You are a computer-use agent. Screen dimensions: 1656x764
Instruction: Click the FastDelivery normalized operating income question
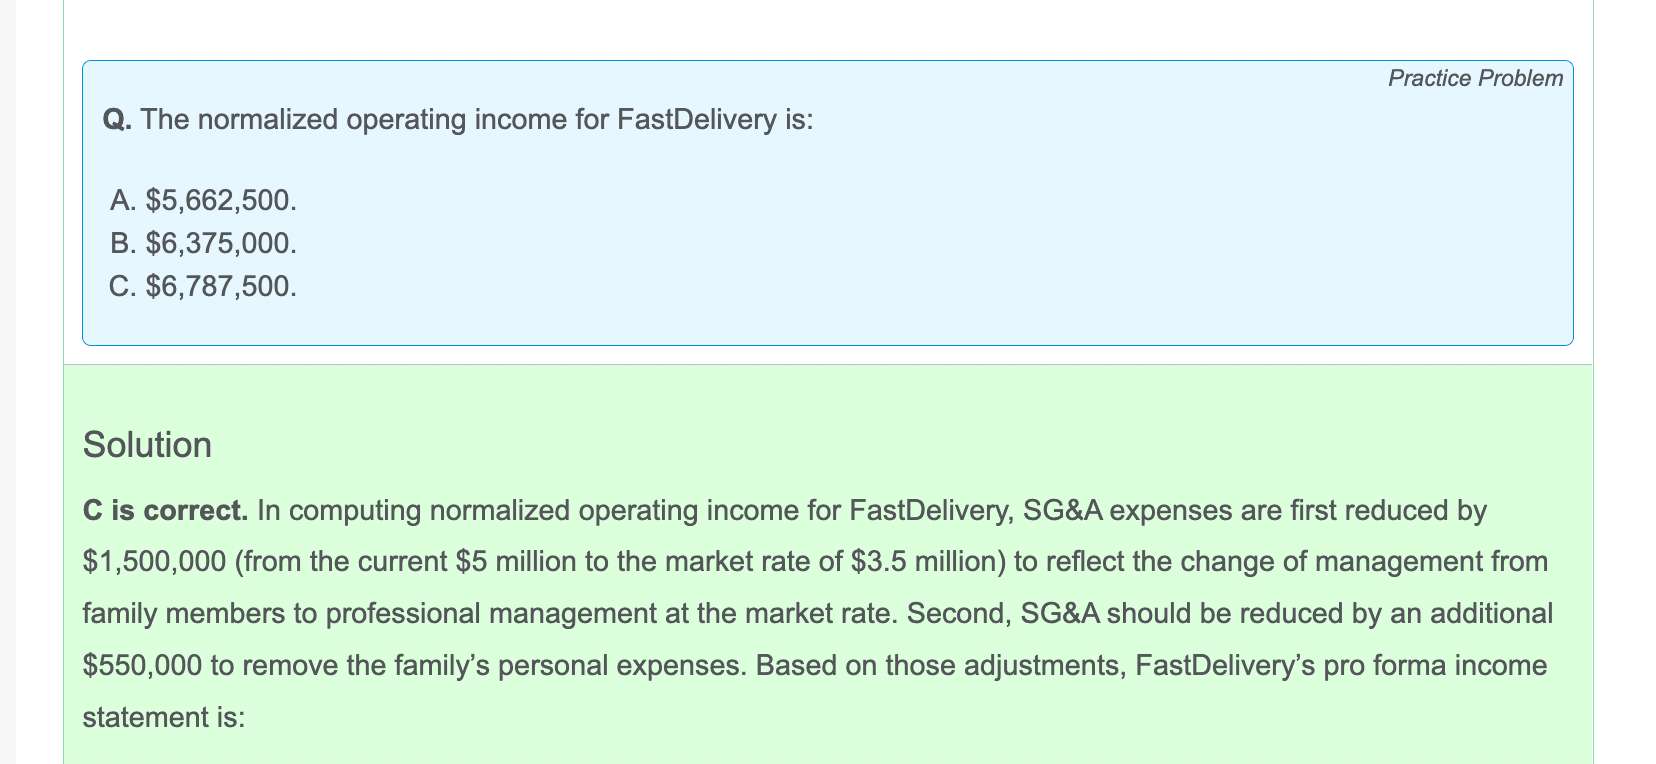(458, 120)
